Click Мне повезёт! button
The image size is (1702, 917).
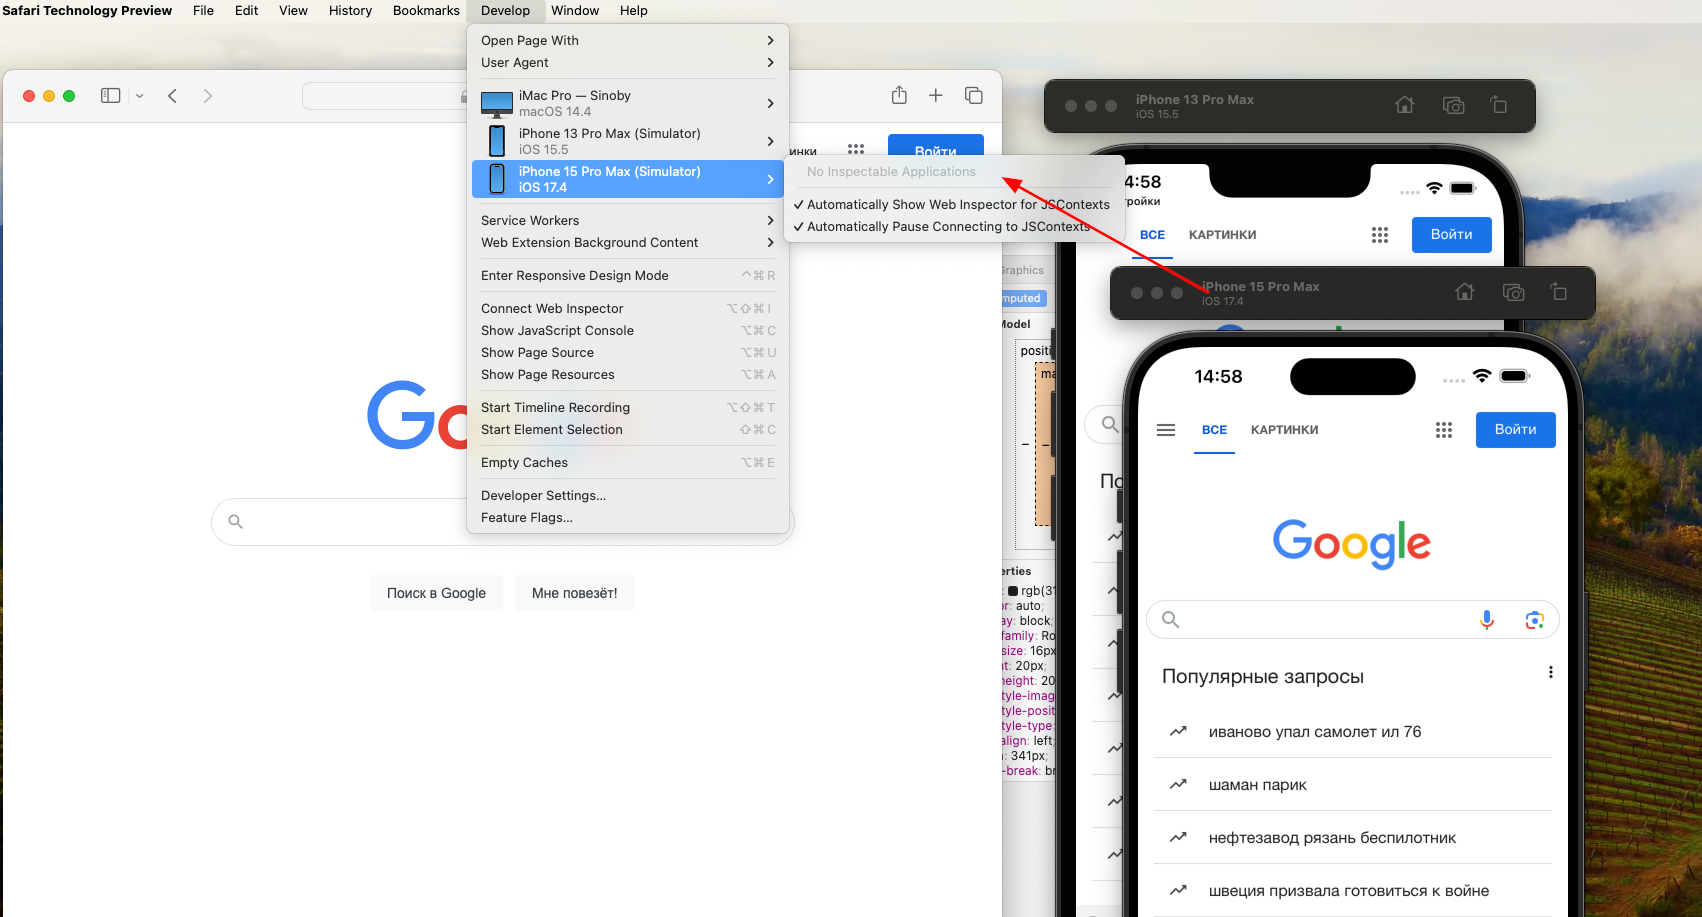[x=574, y=593]
